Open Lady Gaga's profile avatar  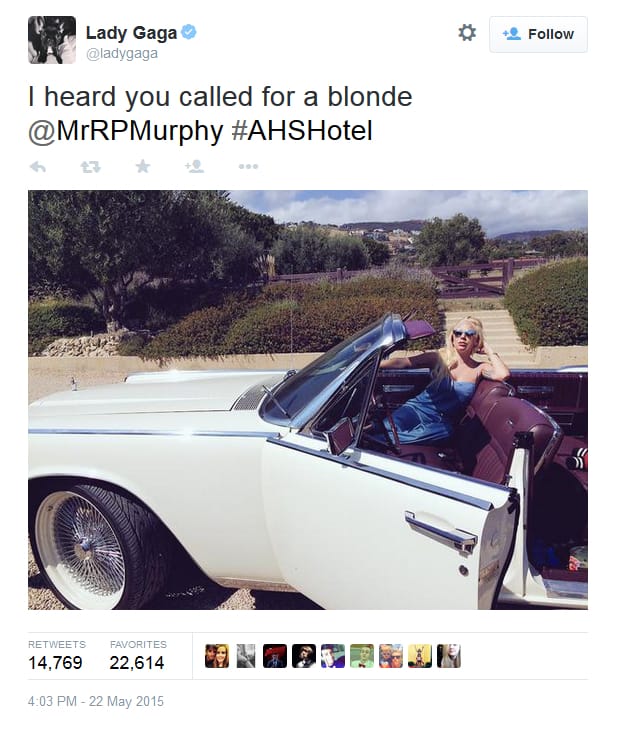pos(52,40)
